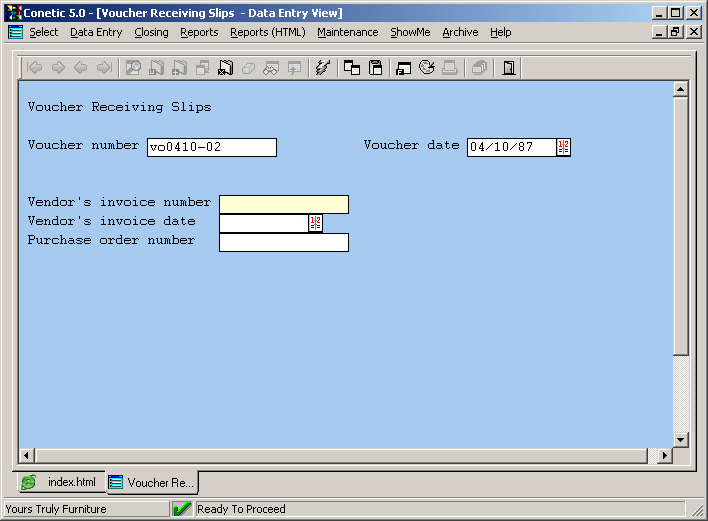Click the circular arrow refresh toolbar icon
Viewport: 708px width, 521px height.
click(426, 68)
